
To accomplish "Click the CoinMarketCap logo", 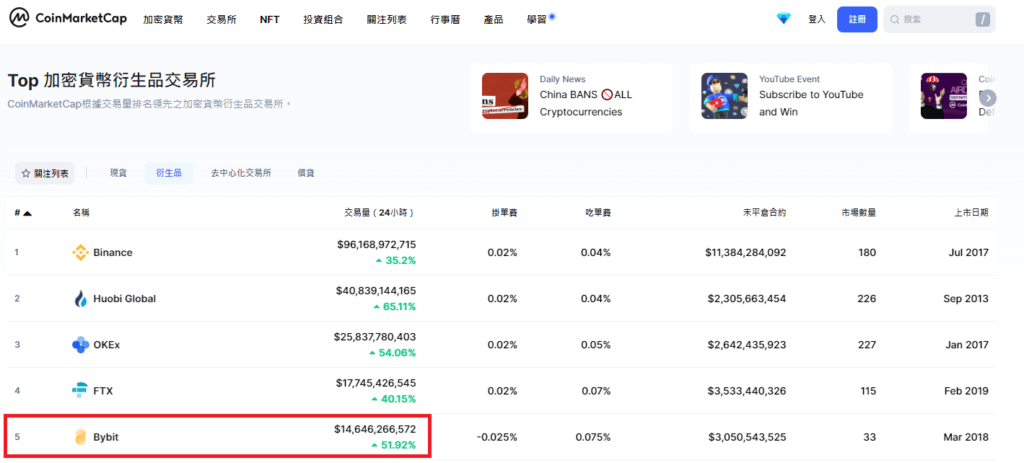I will click(67, 19).
